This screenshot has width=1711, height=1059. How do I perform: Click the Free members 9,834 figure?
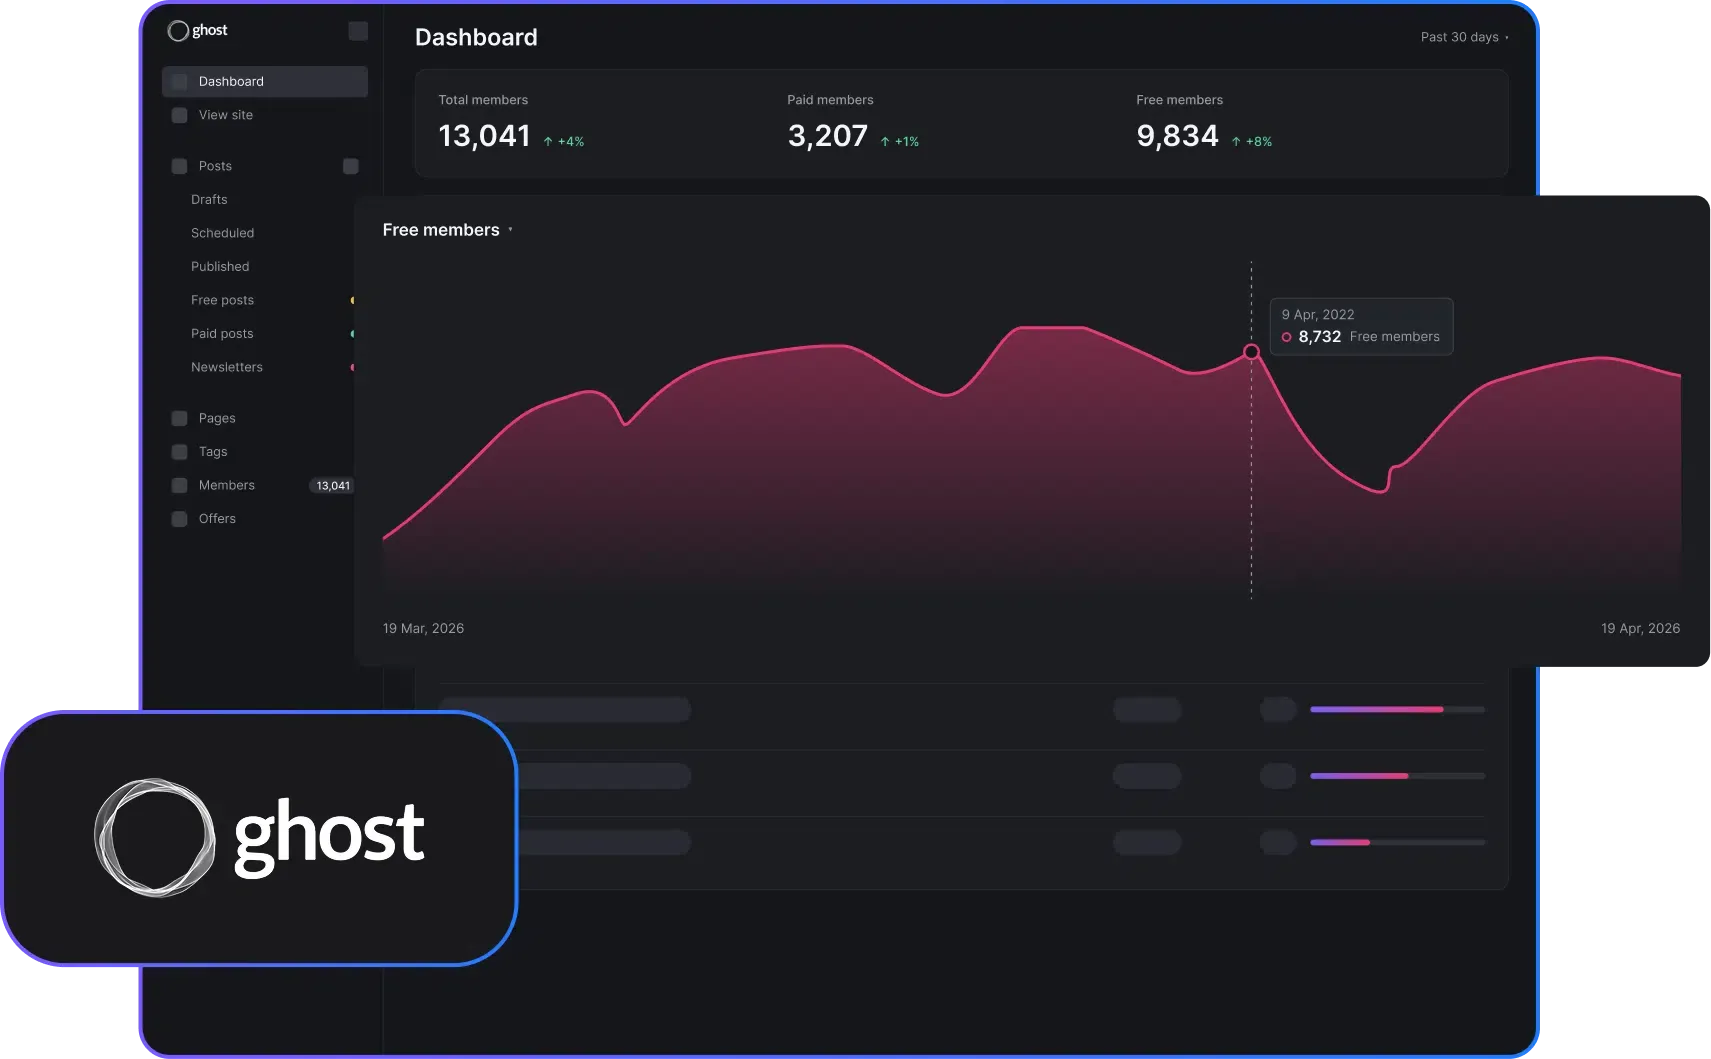pos(1177,136)
